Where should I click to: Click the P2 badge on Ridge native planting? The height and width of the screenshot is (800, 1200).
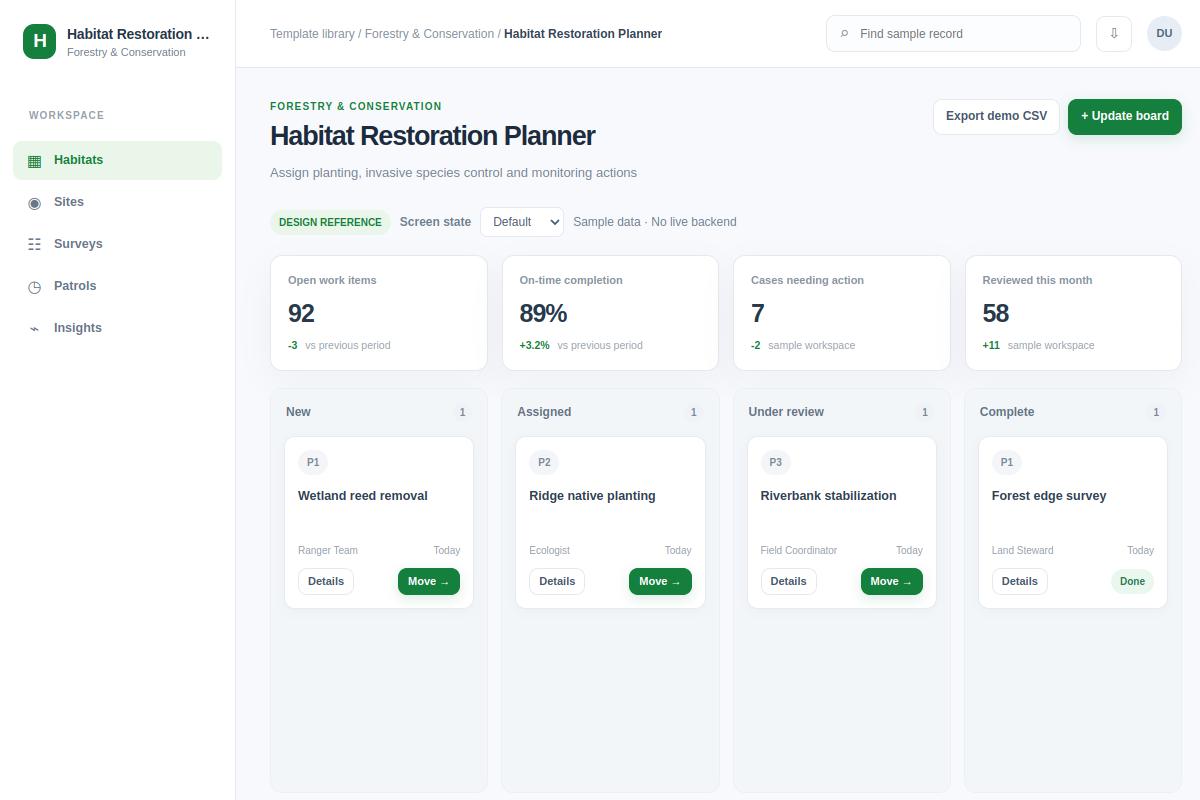click(x=544, y=462)
